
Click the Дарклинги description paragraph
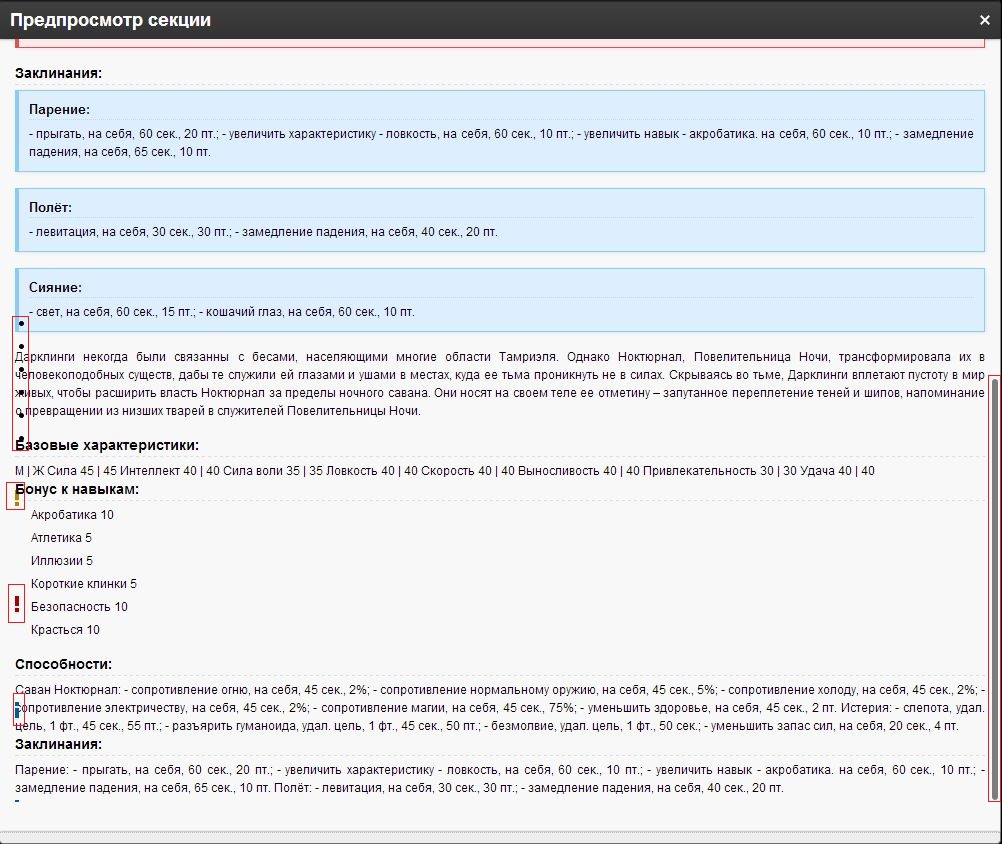point(500,384)
